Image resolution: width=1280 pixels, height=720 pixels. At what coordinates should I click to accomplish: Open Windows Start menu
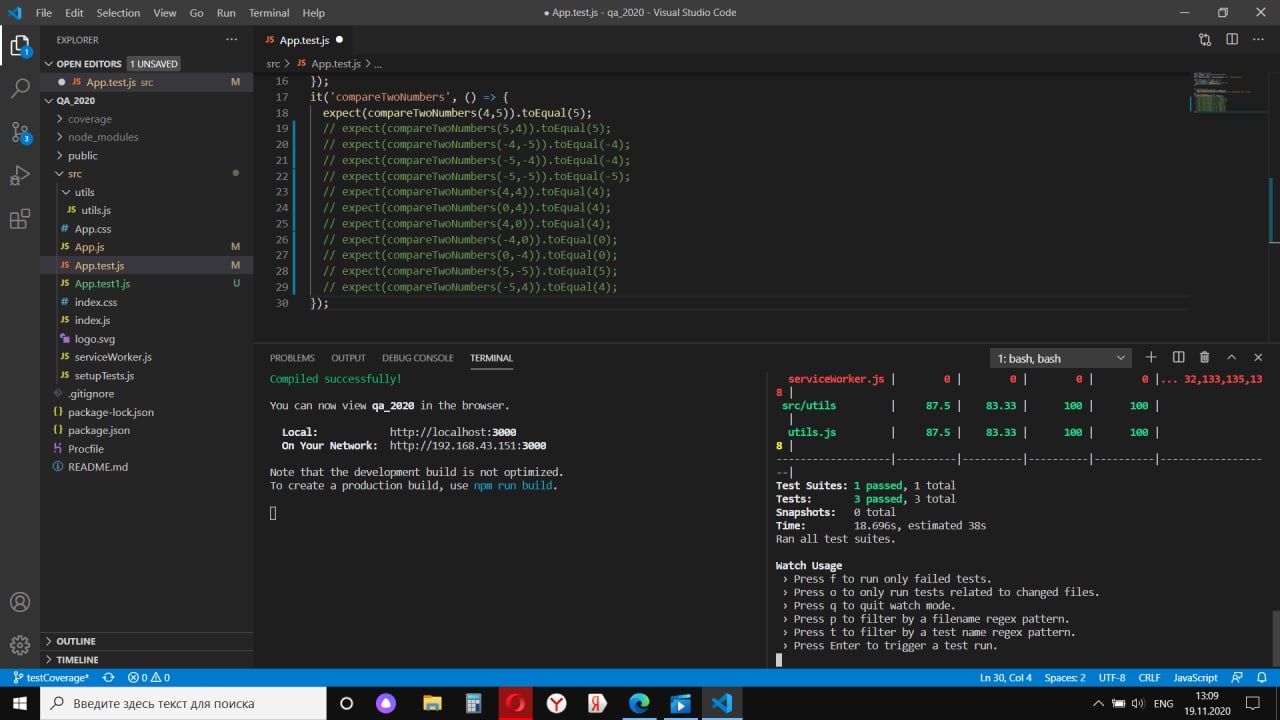coord(20,703)
